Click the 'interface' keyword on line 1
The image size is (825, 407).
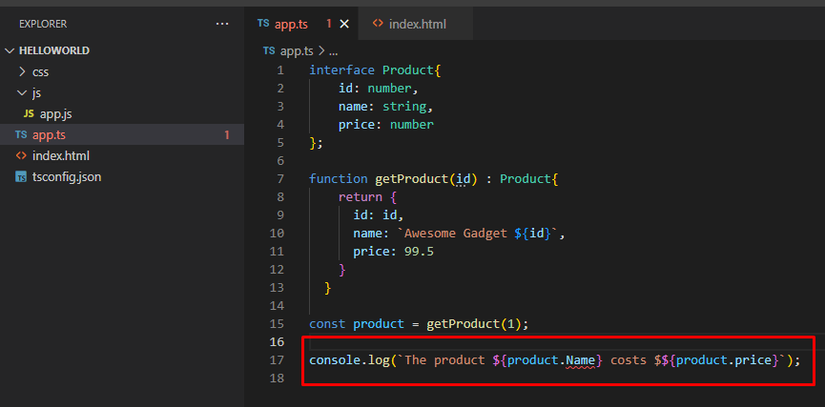[x=342, y=70]
